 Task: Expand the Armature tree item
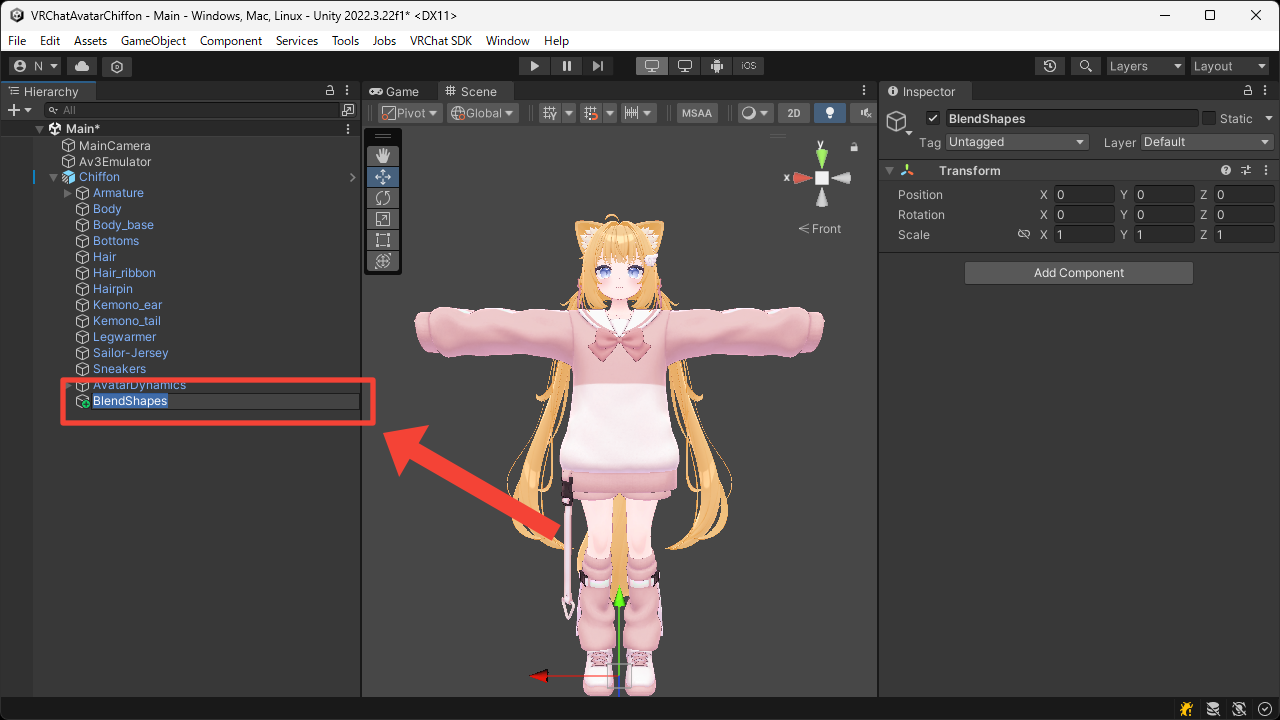pos(68,193)
